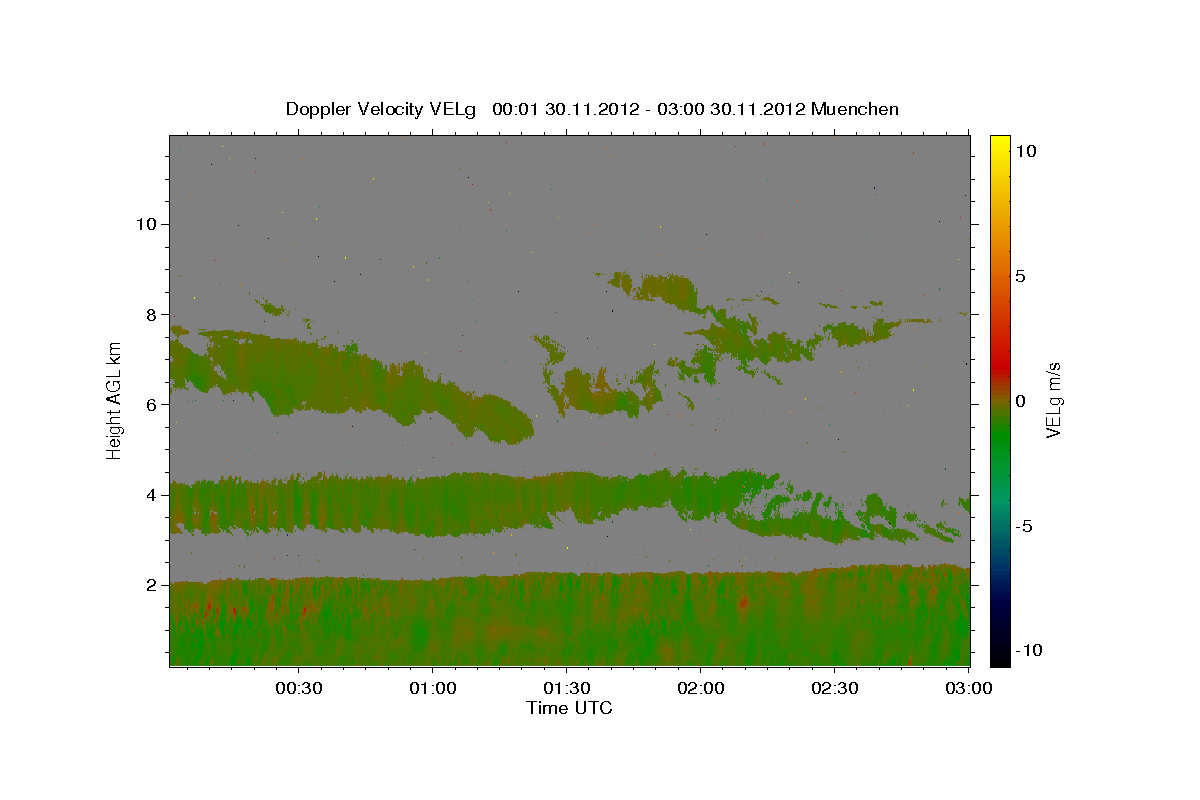Image resolution: width=1200 pixels, height=800 pixels.
Task: Click the 'VELg m/s' colorbar title
Action: pos(1053,400)
